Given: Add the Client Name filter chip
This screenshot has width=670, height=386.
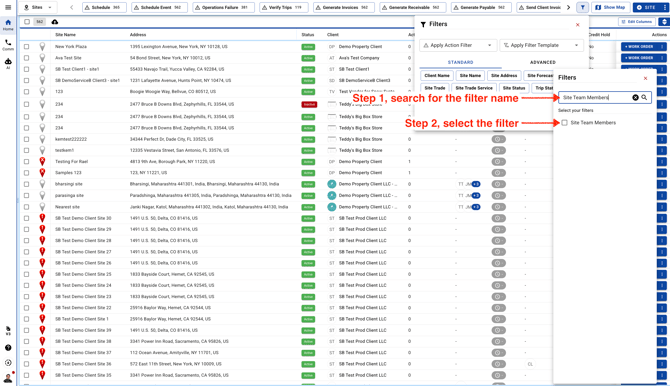Looking at the screenshot, I should pos(437,76).
